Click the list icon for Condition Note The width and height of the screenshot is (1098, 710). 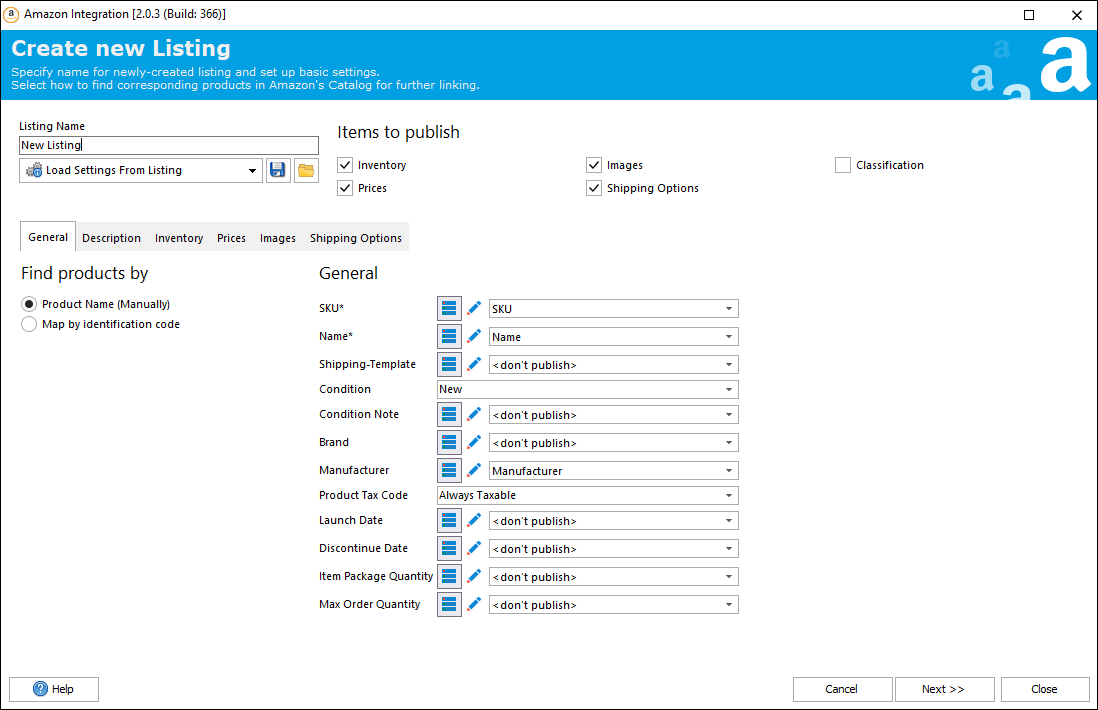(449, 415)
